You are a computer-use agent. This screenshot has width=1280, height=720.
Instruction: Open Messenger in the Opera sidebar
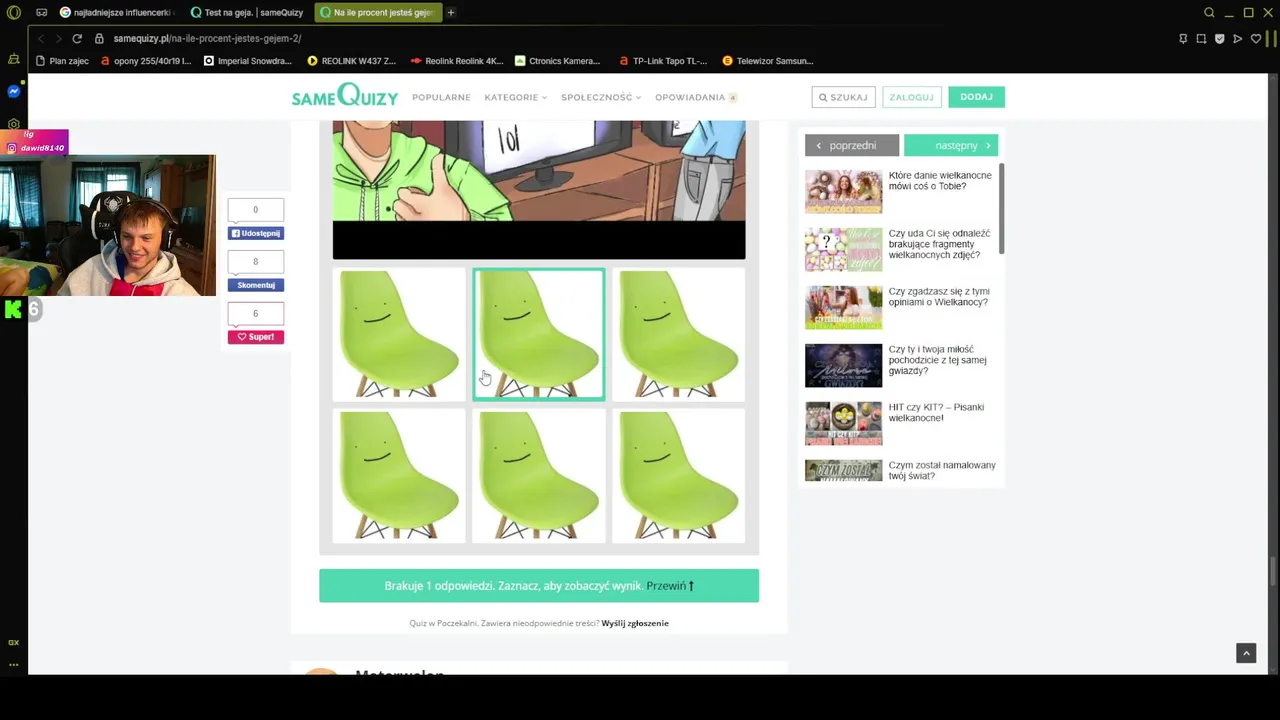tap(13, 91)
